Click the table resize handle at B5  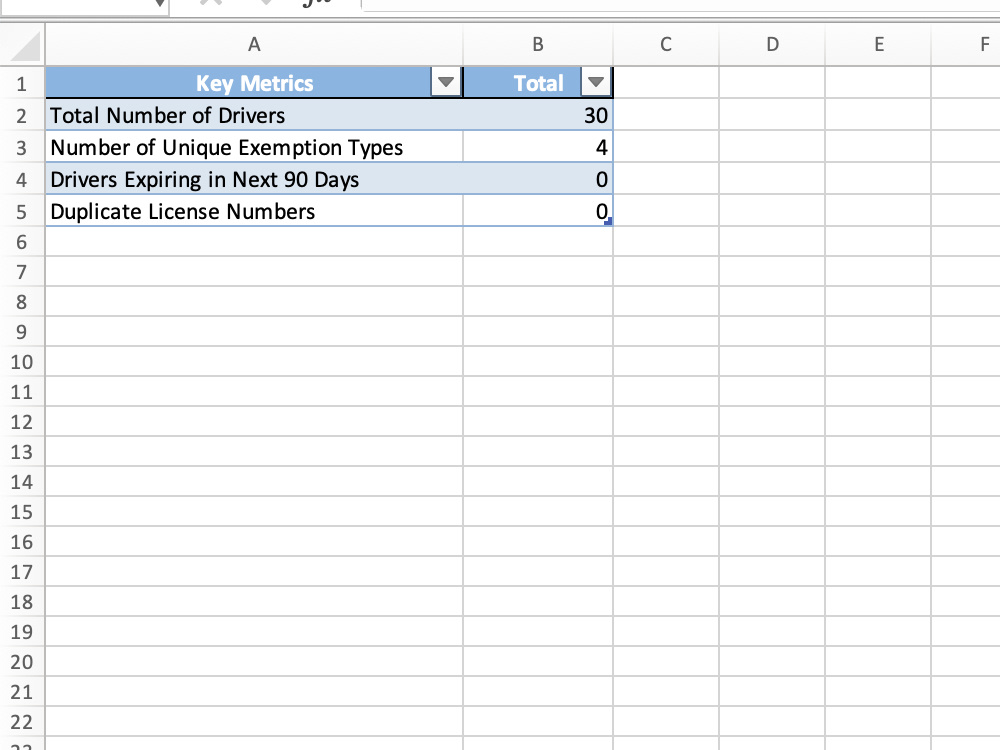pyautogui.click(x=608, y=221)
